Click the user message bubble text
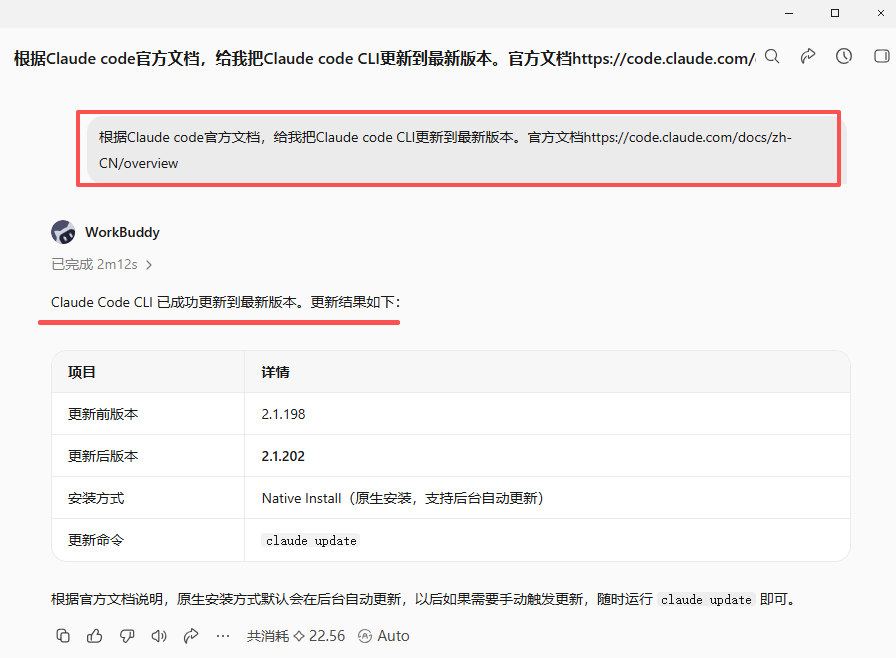The height and width of the screenshot is (658, 896). coord(445,150)
